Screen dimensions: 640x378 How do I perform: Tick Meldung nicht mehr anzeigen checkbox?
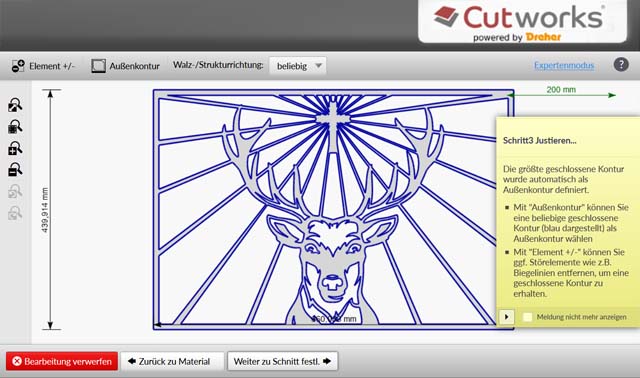[527, 317]
